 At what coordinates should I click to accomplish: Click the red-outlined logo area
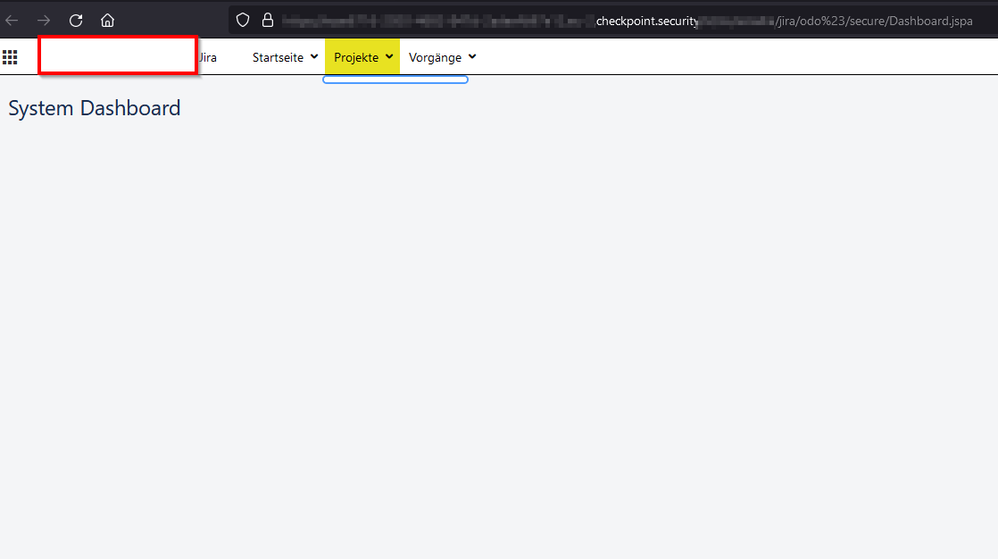117,55
